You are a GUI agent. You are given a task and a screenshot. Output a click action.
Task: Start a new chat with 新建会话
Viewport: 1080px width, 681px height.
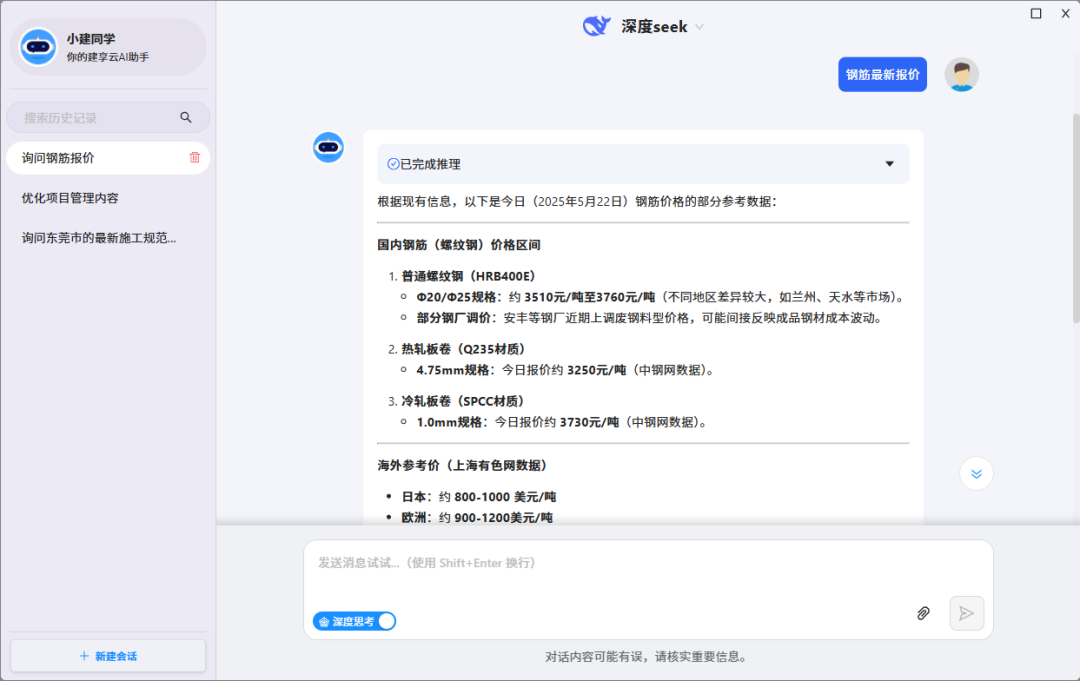(x=108, y=656)
